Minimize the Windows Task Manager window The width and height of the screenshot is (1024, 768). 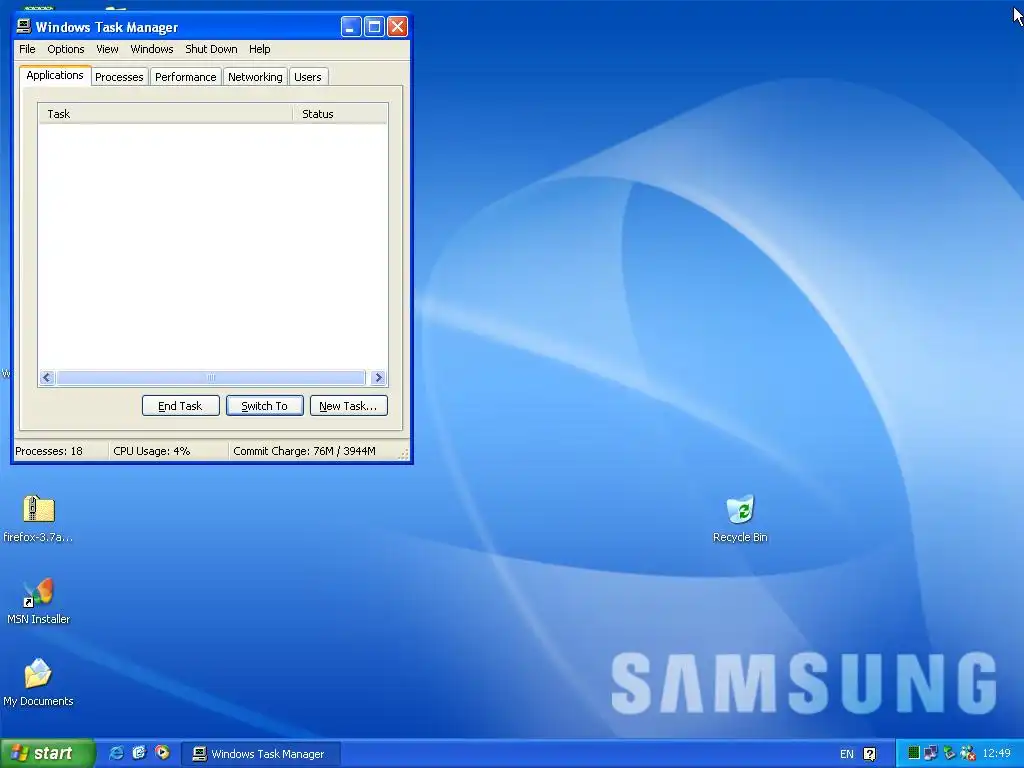pos(351,27)
